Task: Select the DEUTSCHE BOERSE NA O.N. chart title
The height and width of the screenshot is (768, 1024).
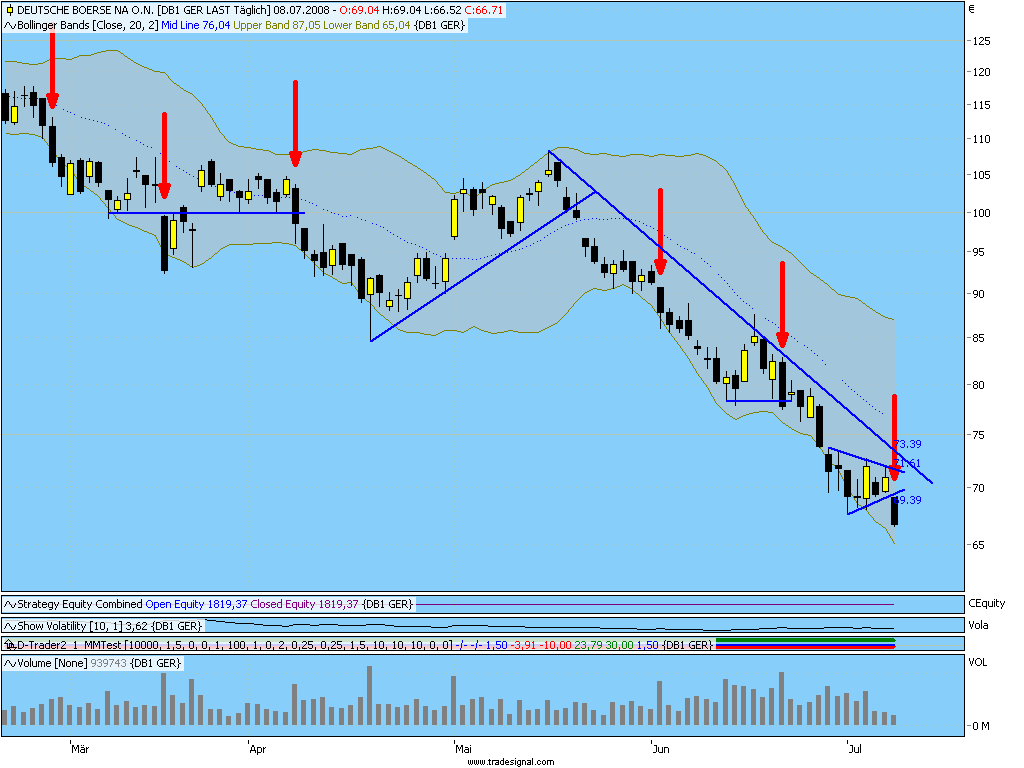Action: 86,10
